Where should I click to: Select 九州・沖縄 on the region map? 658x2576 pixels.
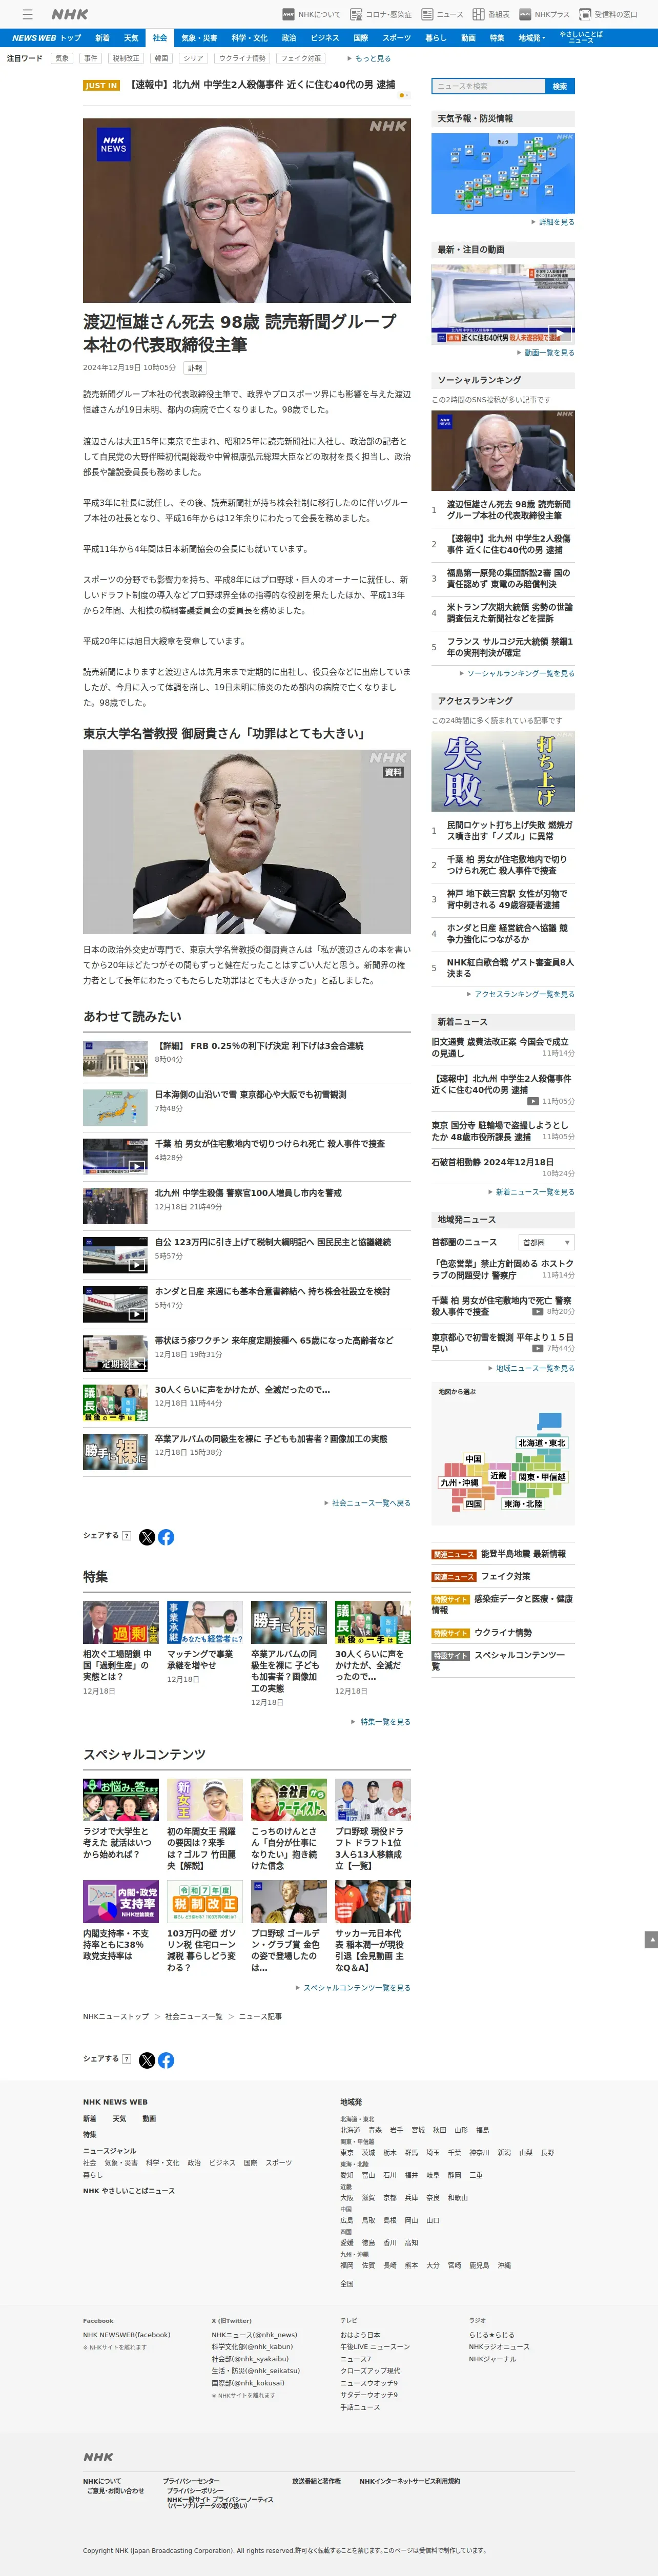pos(459,1483)
